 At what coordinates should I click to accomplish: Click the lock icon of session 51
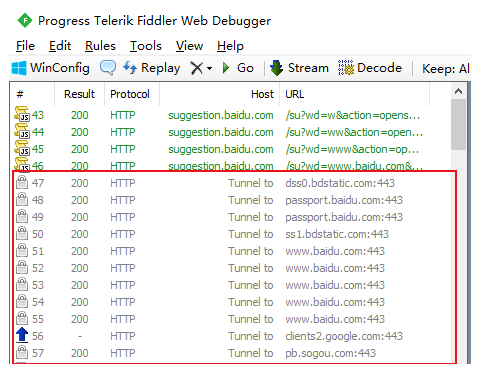[x=22, y=250]
